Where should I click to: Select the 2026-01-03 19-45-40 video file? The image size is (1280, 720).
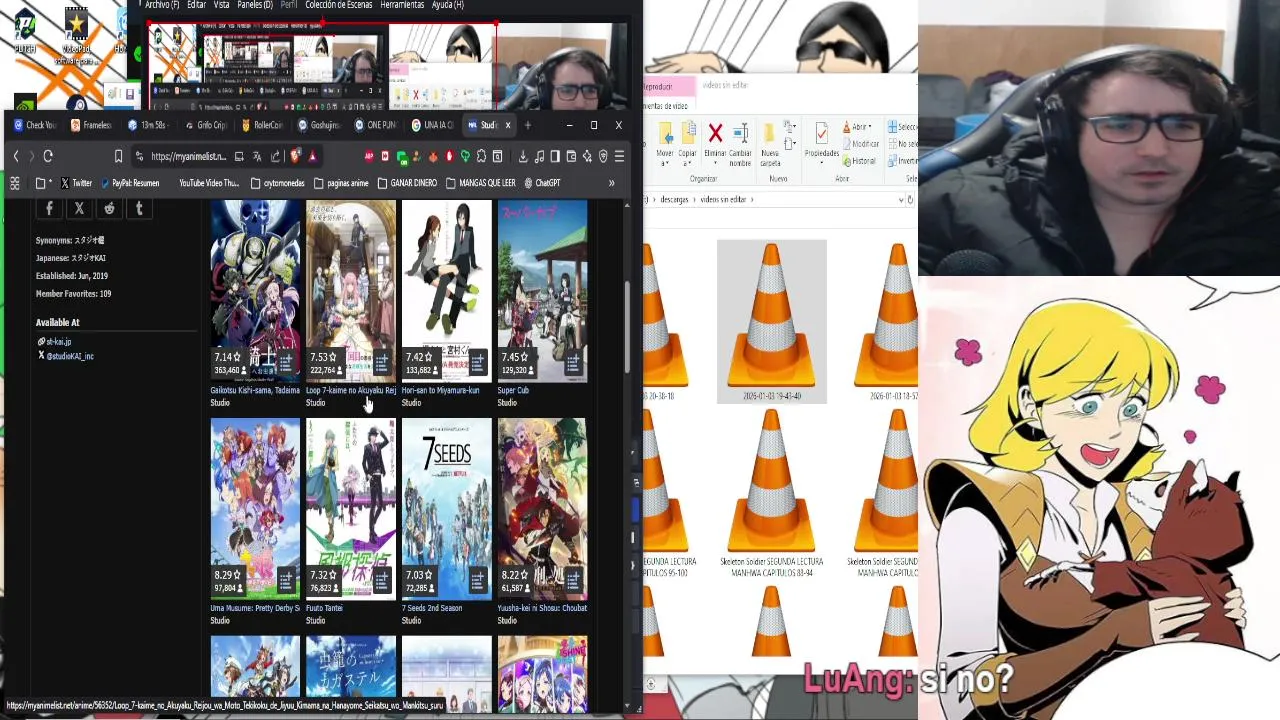click(772, 322)
